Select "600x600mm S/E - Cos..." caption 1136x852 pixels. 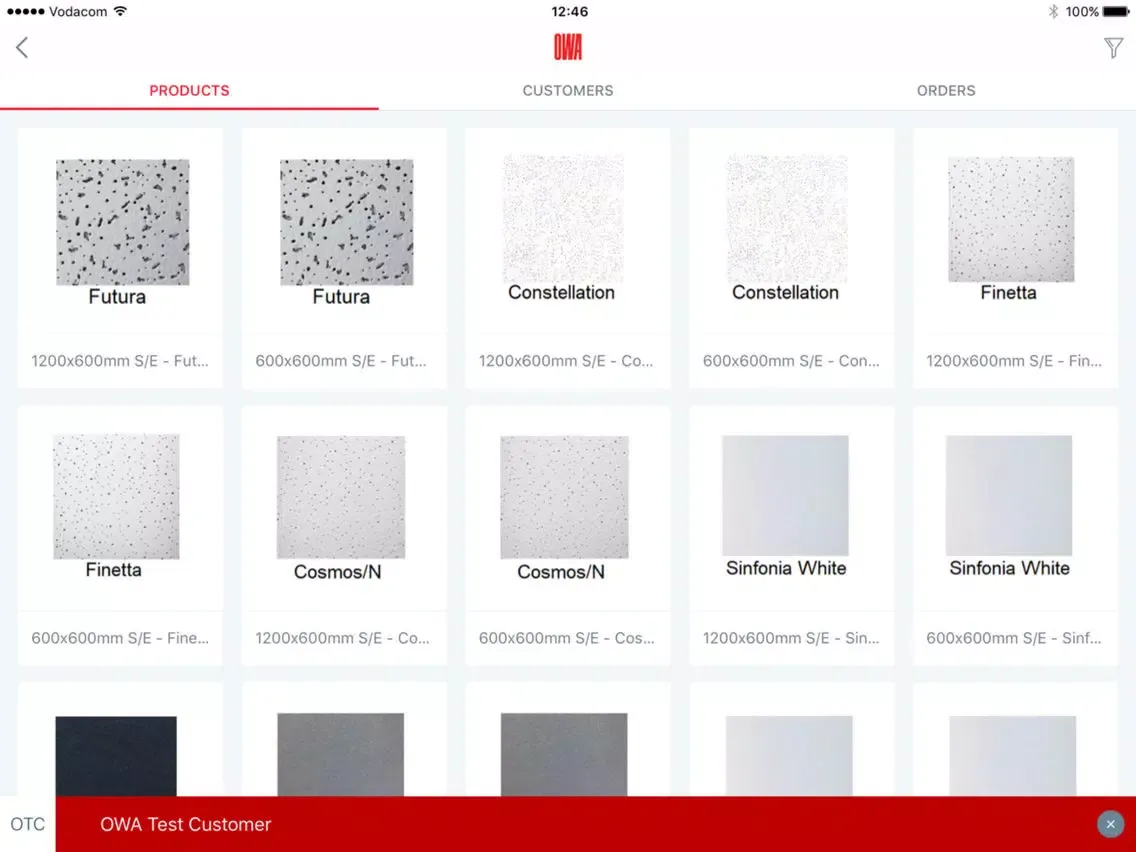click(x=567, y=638)
